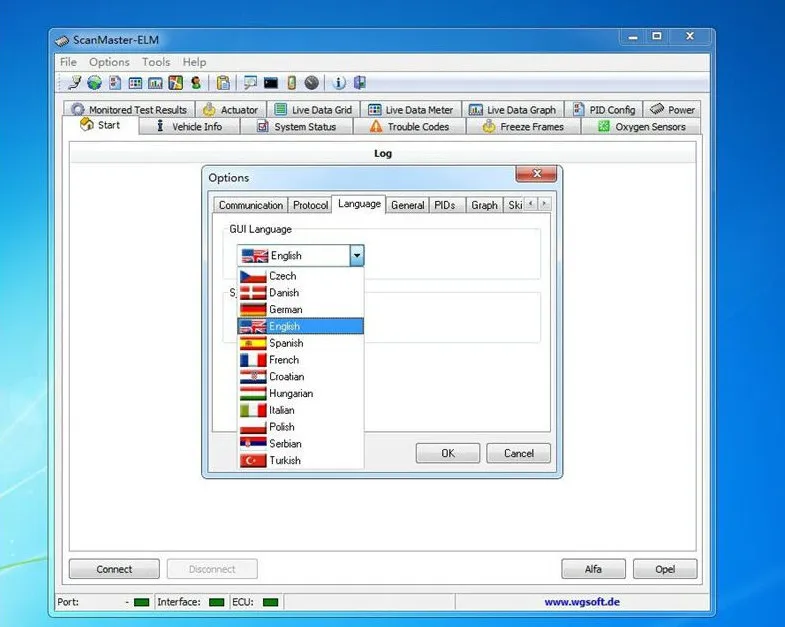Open the www.wgsoft.de link

582,601
